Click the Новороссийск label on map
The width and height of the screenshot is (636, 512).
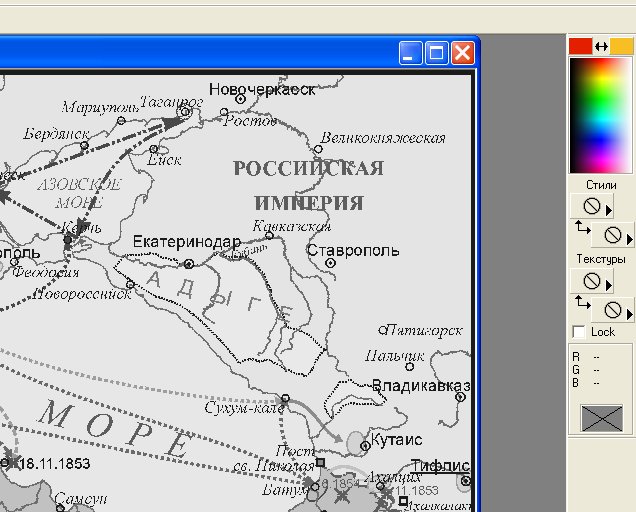point(82,294)
